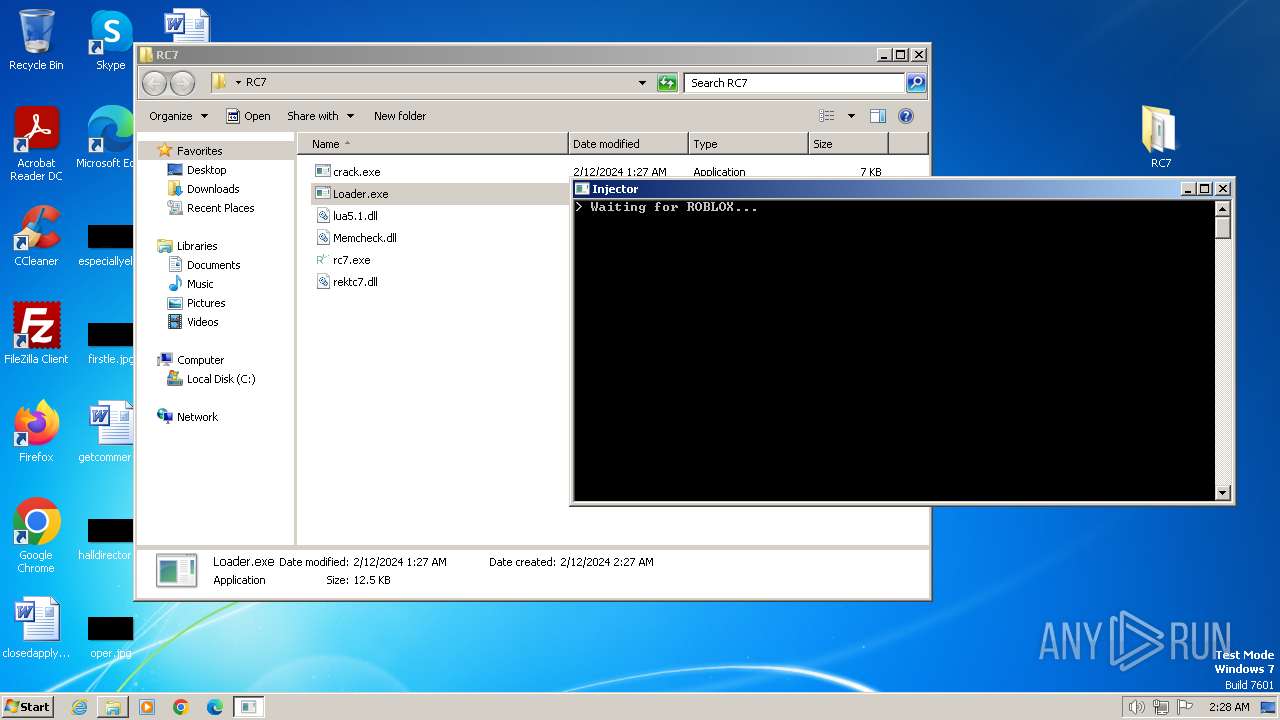Open Internet Explorer from taskbar
This screenshot has height=720, width=1280.
79,707
